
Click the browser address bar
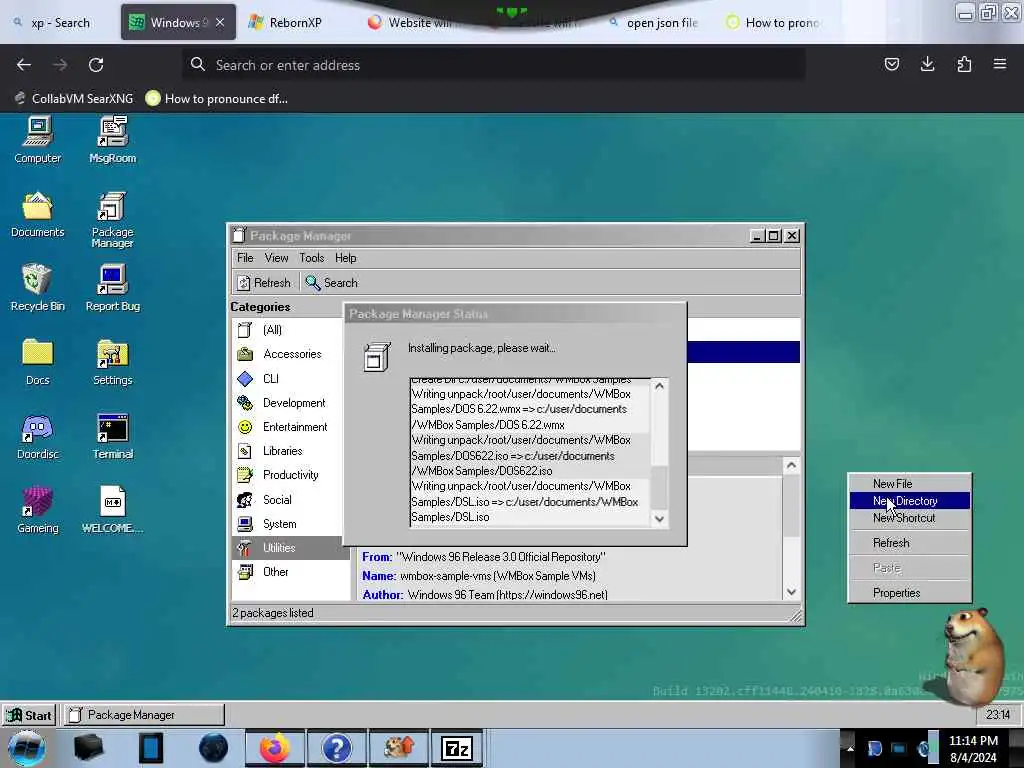click(x=493, y=65)
